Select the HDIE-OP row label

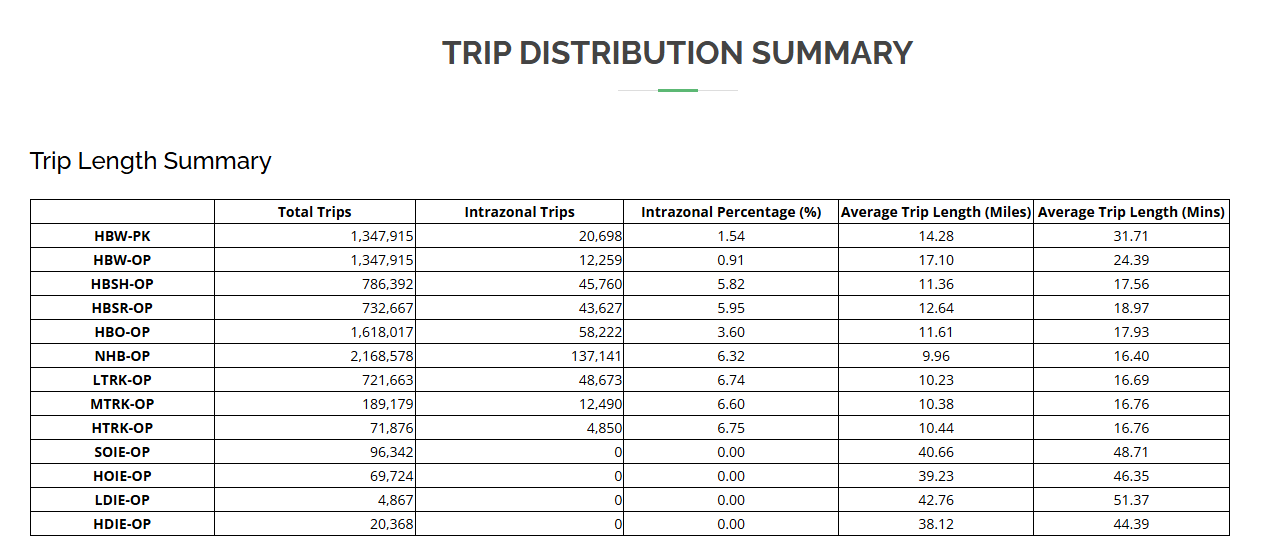[122, 524]
